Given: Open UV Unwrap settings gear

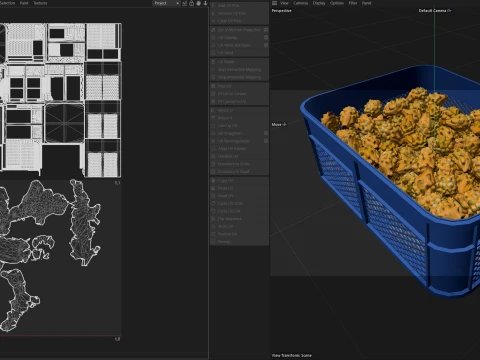Looking at the screenshot, I should click(266, 37).
